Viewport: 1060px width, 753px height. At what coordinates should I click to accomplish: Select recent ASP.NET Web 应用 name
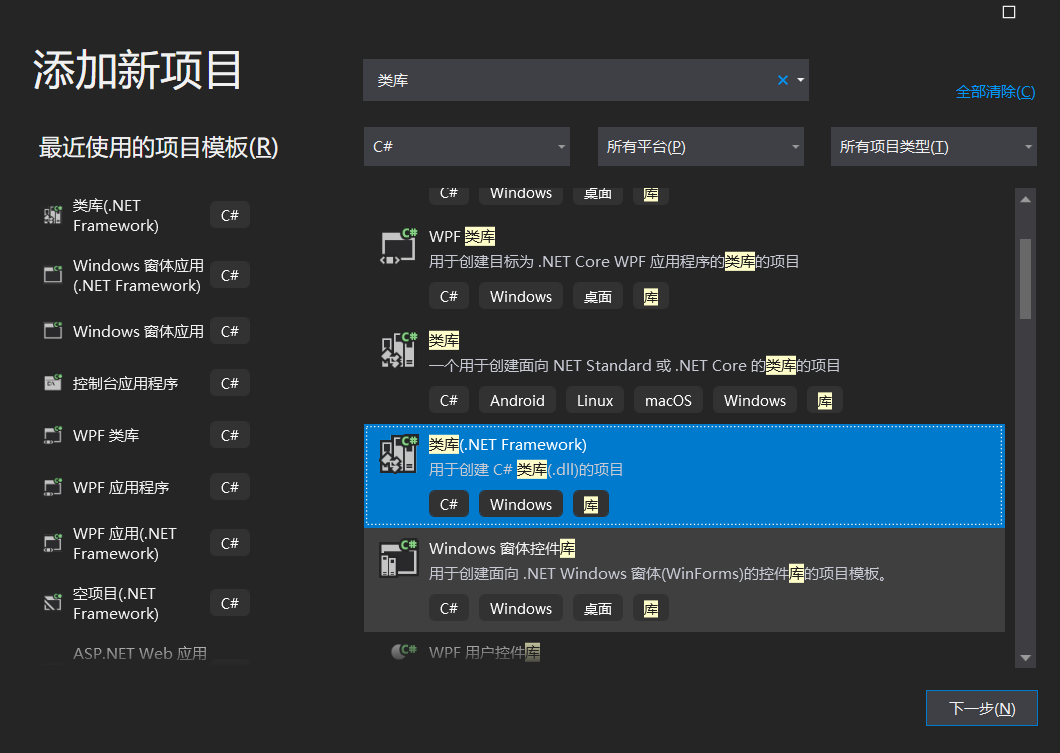(x=140, y=653)
